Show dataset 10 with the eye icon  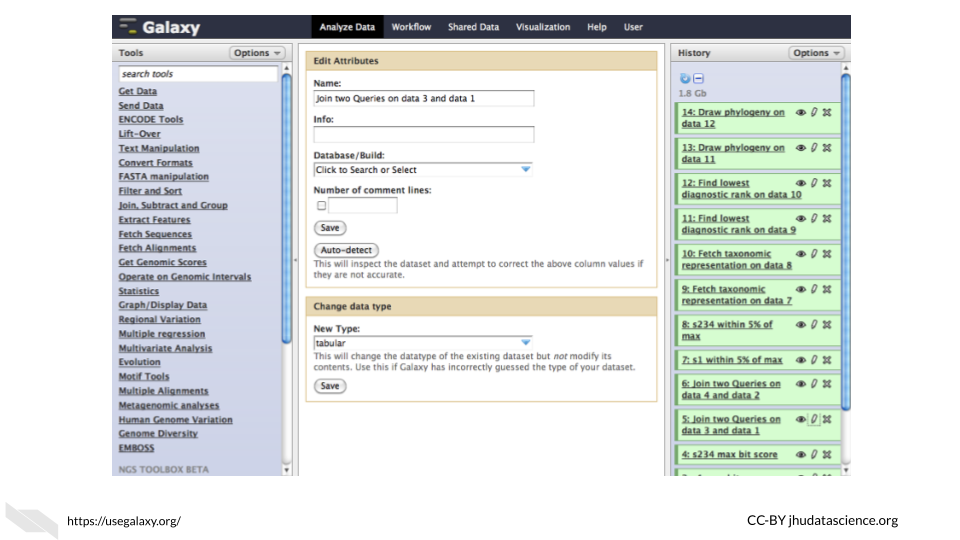(800, 254)
